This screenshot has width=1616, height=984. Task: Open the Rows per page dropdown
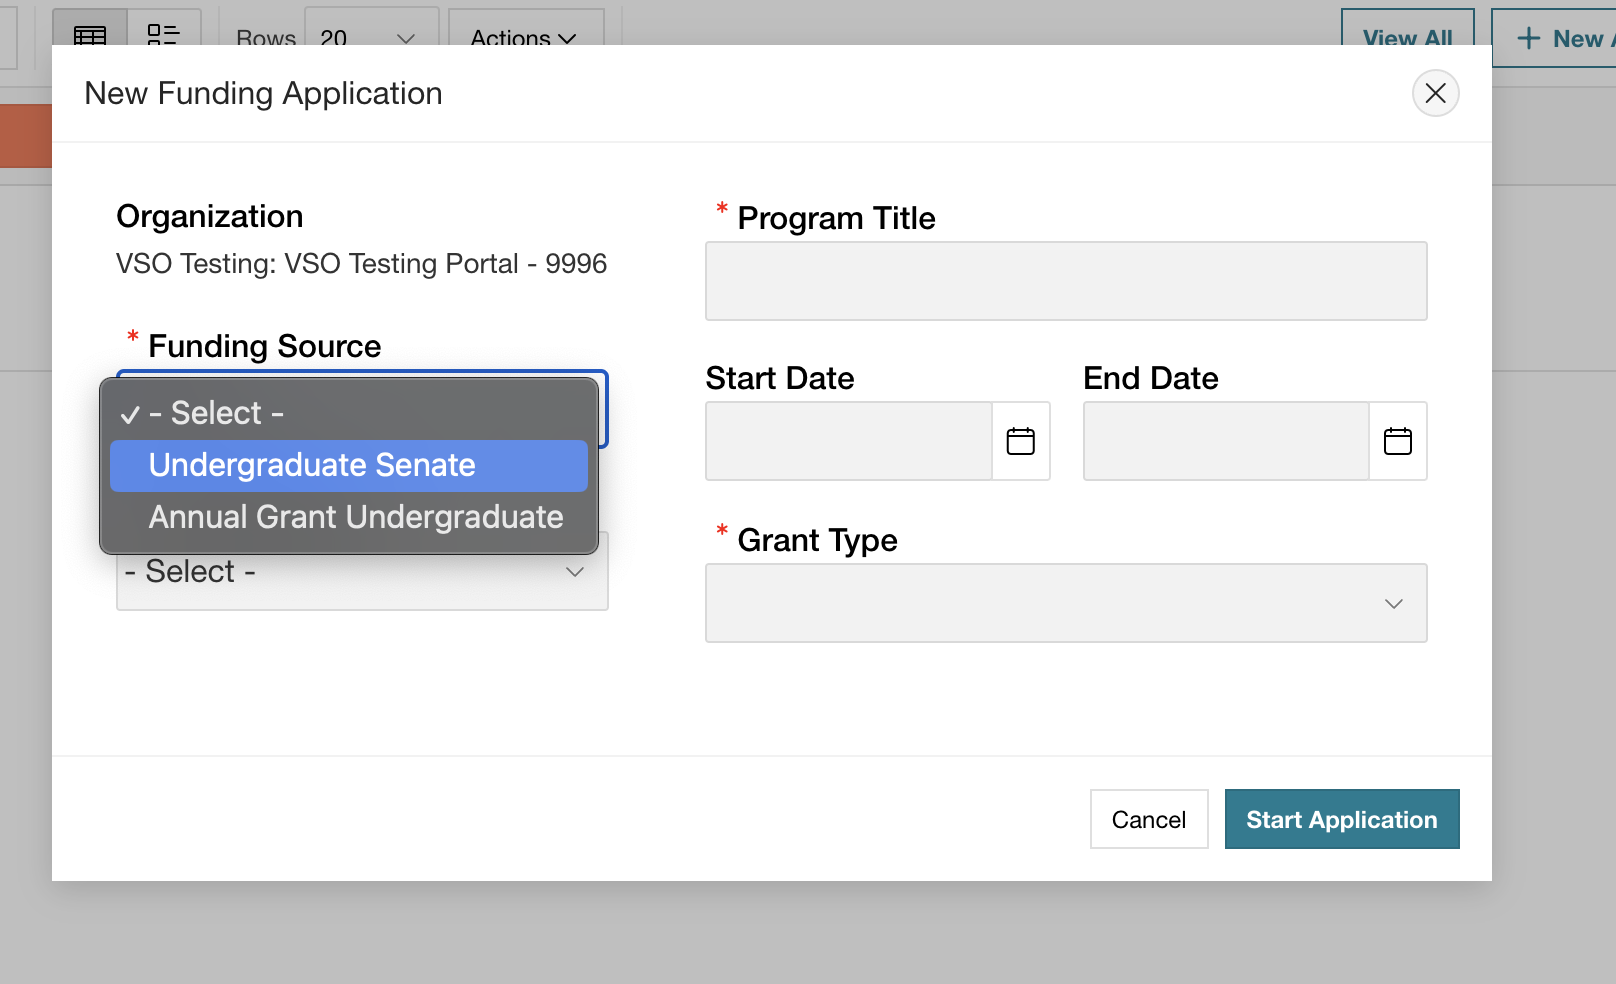coord(371,37)
